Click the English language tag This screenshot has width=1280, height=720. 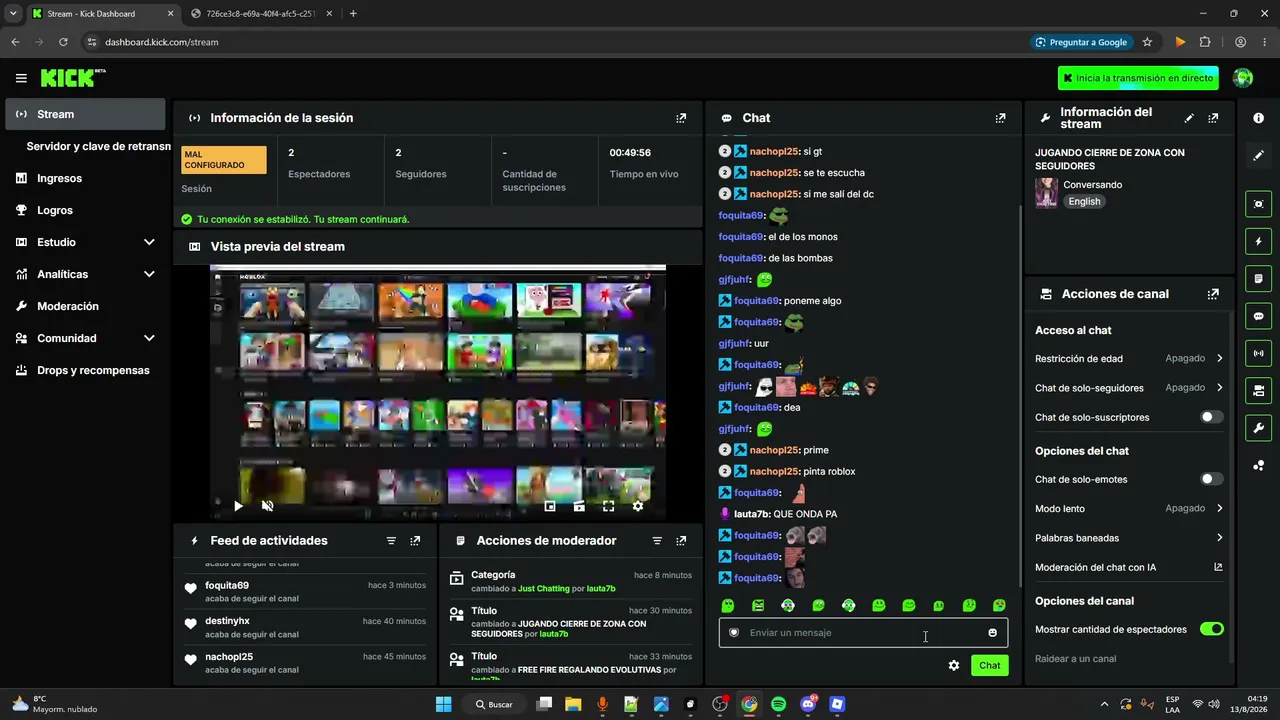tap(1084, 201)
